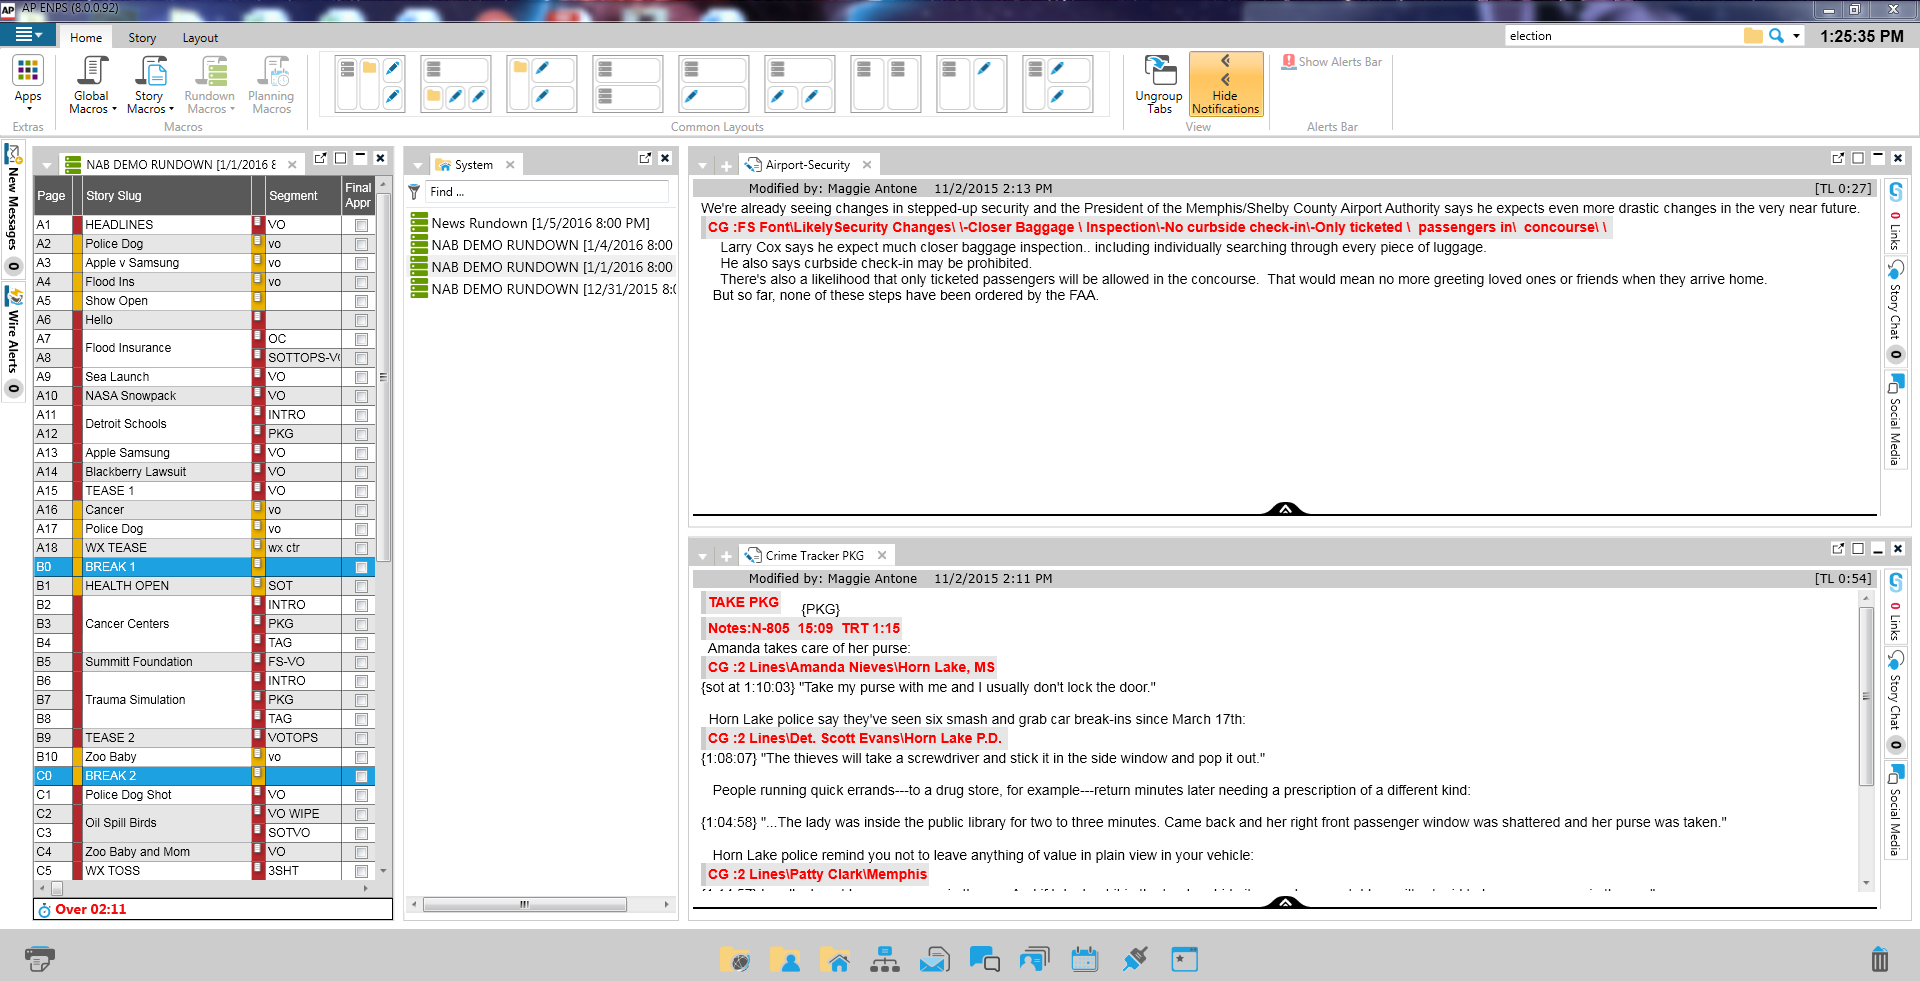Expand search options dropdown arrow
Image resolution: width=1920 pixels, height=981 pixels.
(1796, 36)
